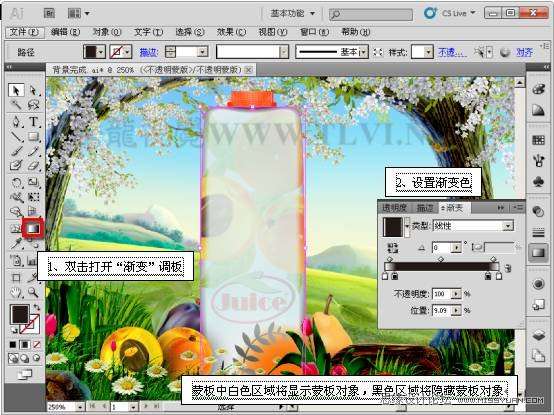Open the Layers panel dock icon
The width and height of the screenshot is (554, 415).
point(538,335)
